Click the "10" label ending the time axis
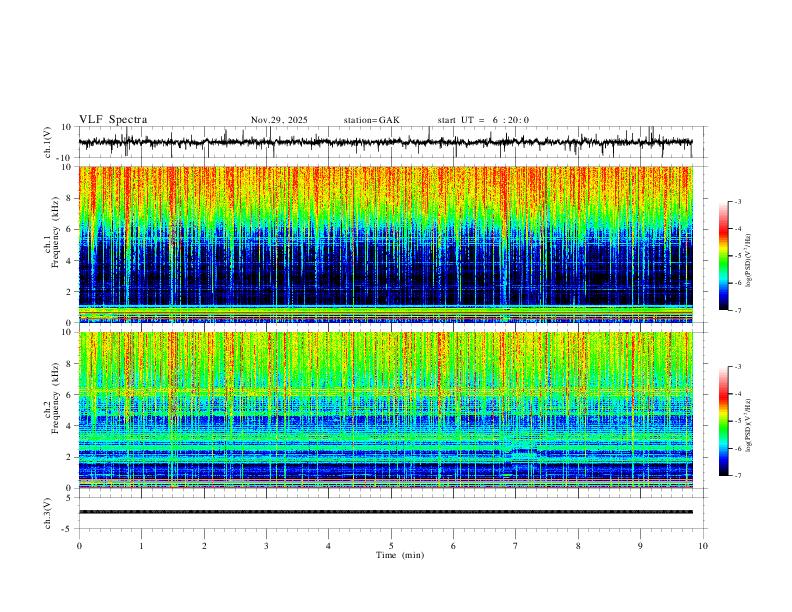The height and width of the screenshot is (612, 792). 703,546
